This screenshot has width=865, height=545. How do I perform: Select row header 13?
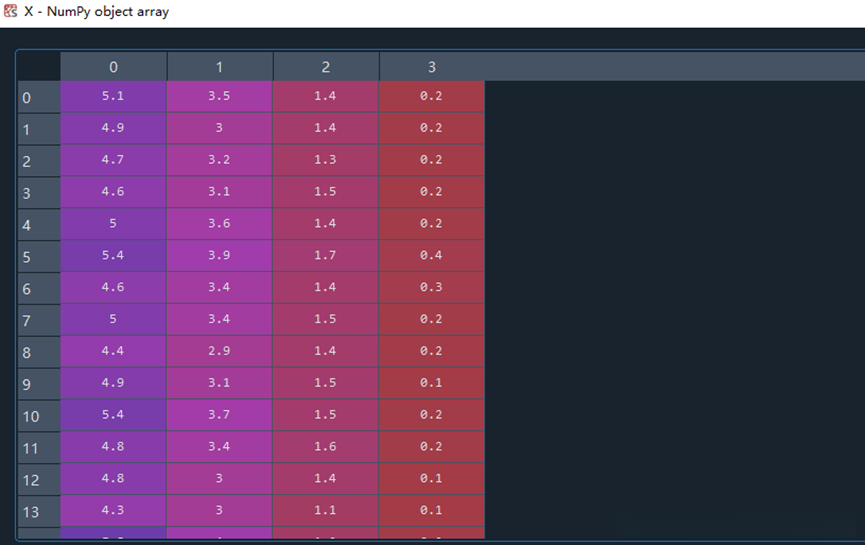click(39, 512)
